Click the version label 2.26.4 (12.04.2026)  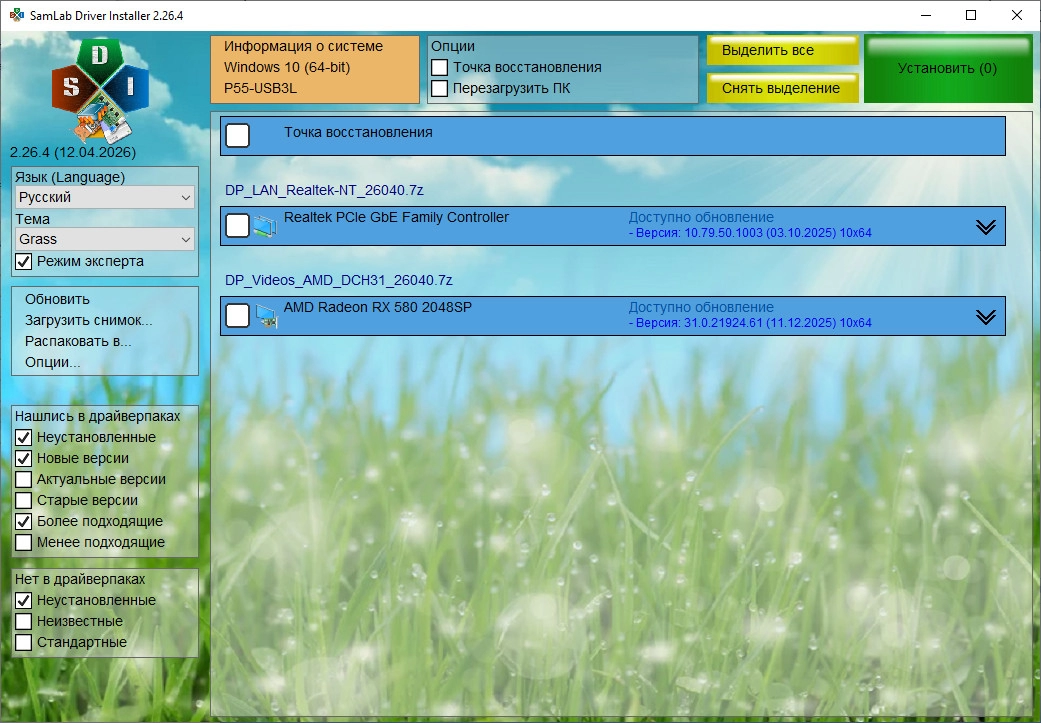73,152
